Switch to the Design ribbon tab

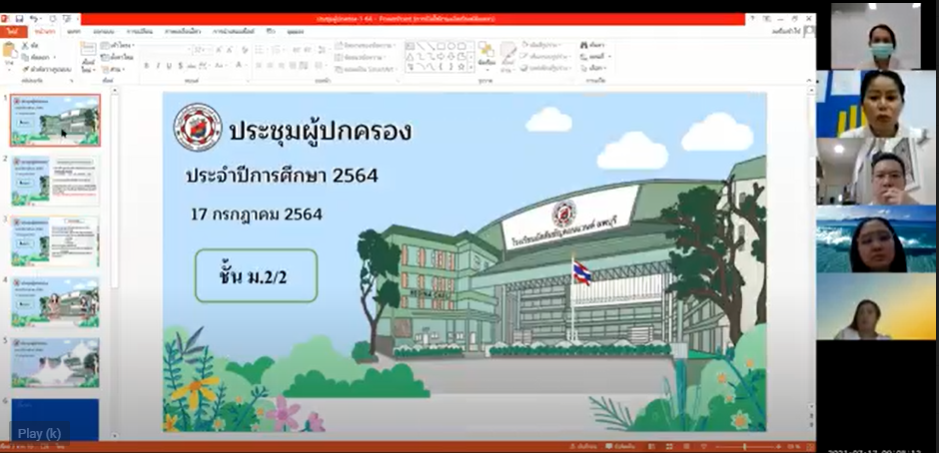104,31
